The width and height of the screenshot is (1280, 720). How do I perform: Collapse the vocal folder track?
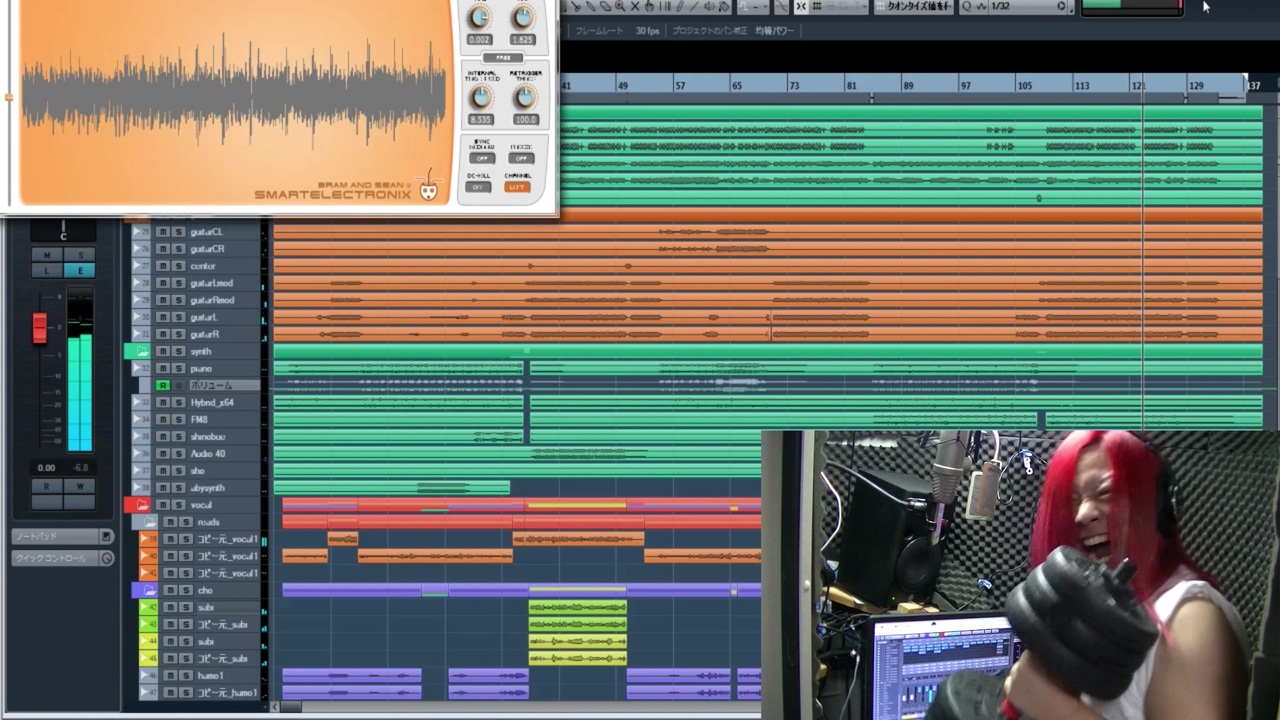pos(141,505)
